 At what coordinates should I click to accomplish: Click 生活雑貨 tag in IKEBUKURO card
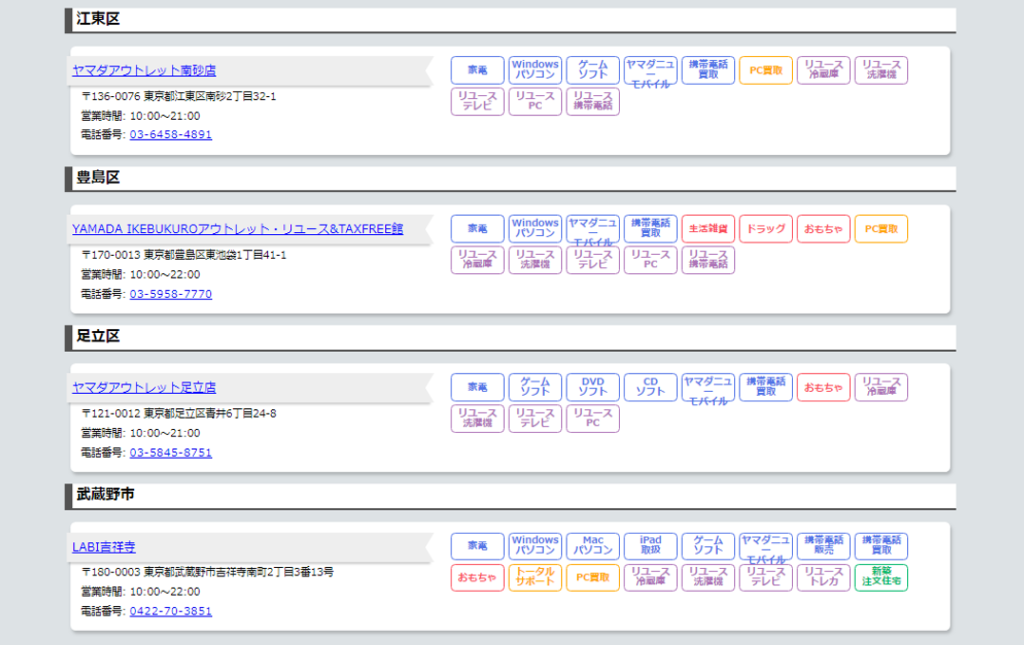[708, 228]
